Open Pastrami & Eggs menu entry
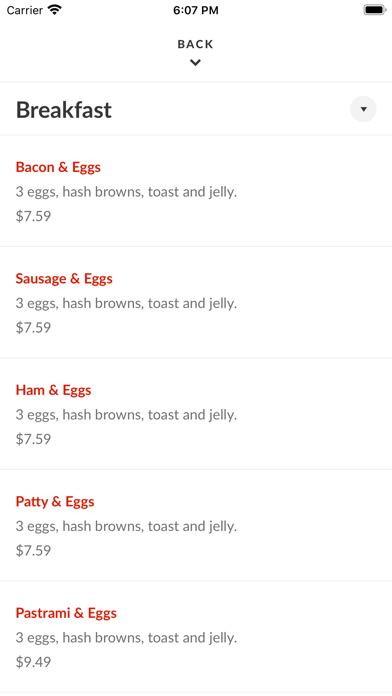The width and height of the screenshot is (392, 696). (x=196, y=637)
